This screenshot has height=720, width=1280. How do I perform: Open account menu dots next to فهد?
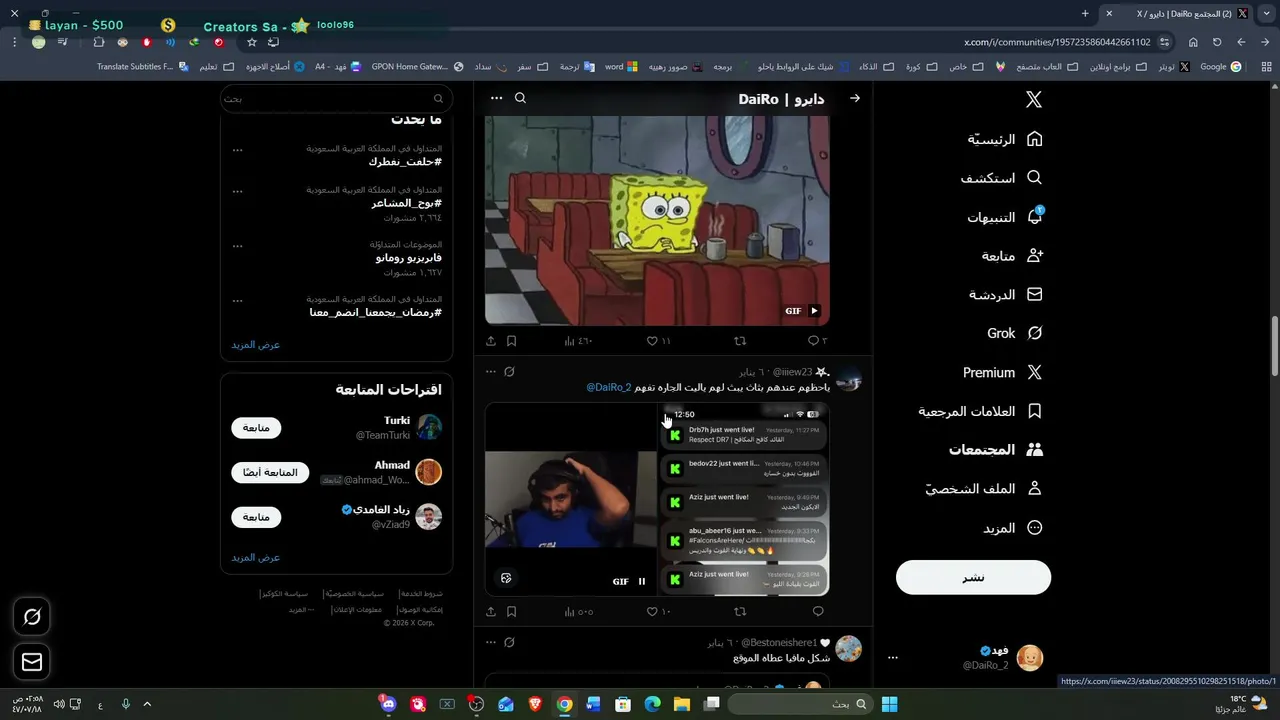893,658
